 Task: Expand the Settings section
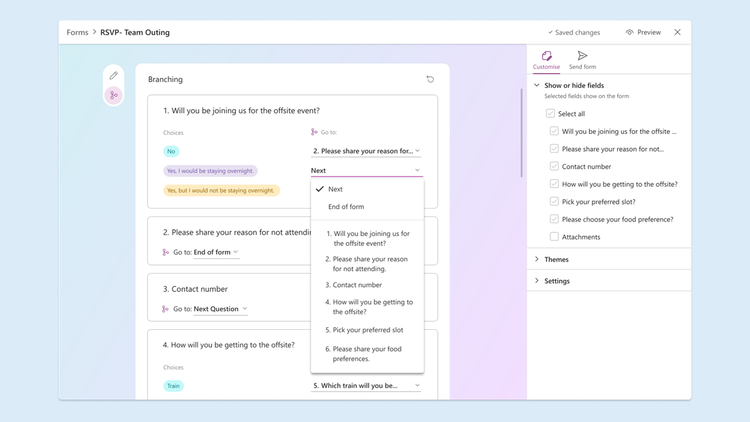[x=537, y=281]
